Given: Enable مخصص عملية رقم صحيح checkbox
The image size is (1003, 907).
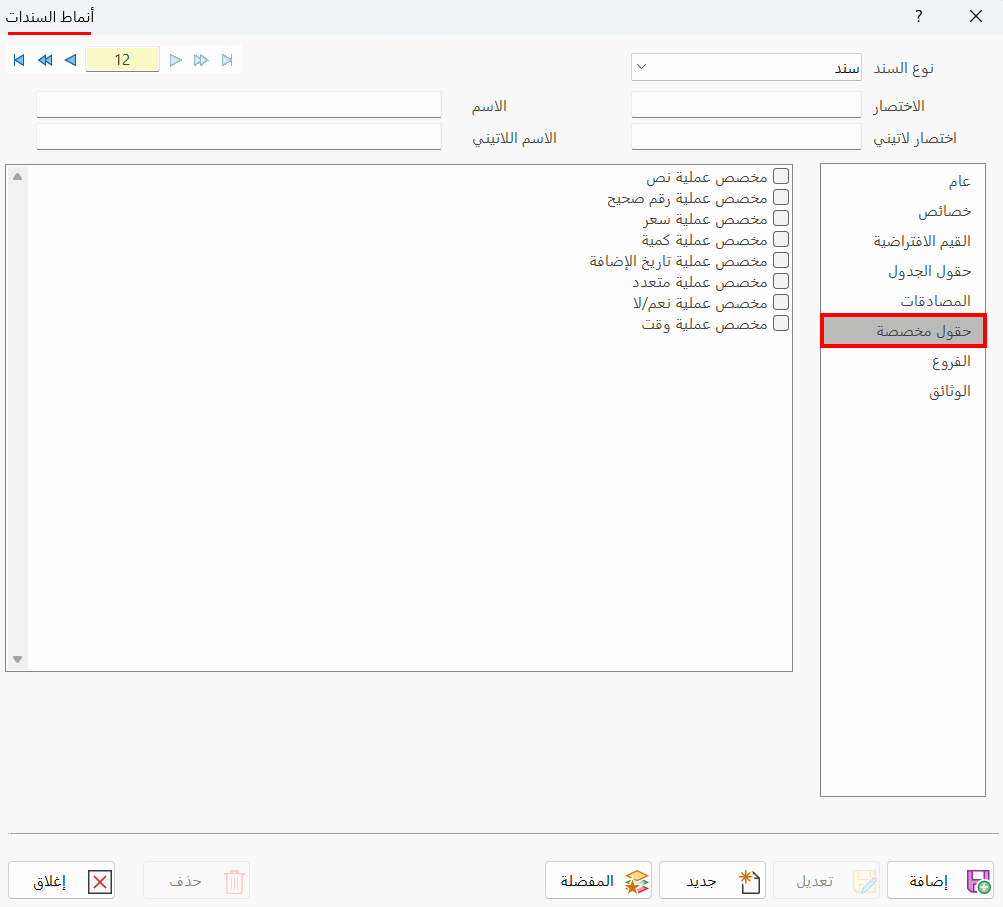Looking at the screenshot, I should (780, 197).
